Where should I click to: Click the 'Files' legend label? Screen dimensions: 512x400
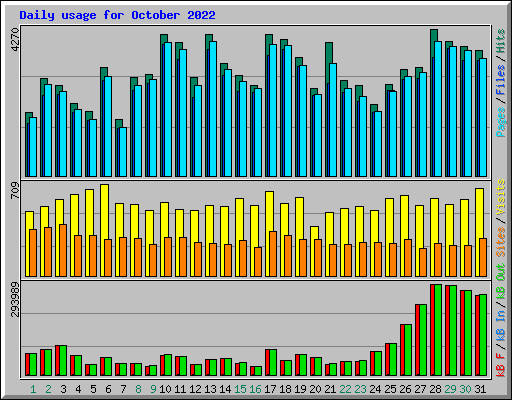[501, 80]
